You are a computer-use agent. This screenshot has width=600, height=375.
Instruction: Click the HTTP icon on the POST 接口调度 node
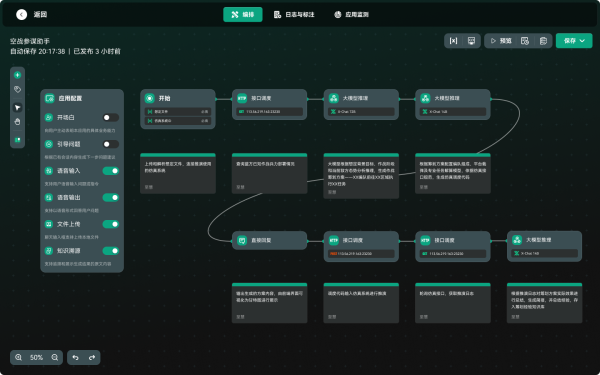pyautogui.click(x=334, y=240)
